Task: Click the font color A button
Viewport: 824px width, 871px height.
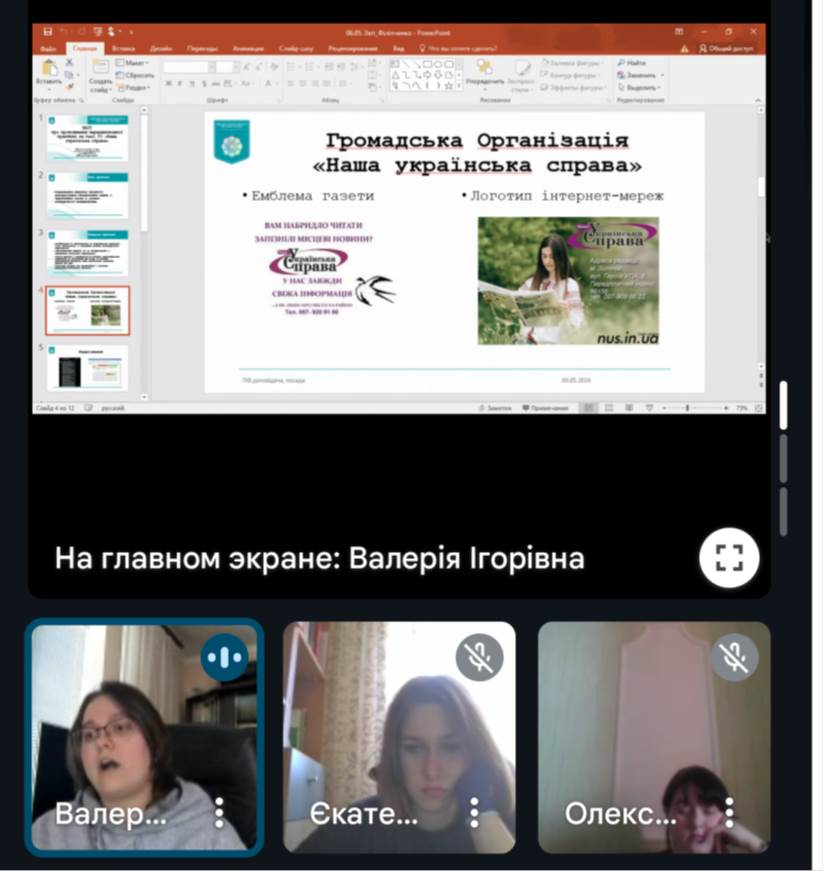Action: (268, 83)
